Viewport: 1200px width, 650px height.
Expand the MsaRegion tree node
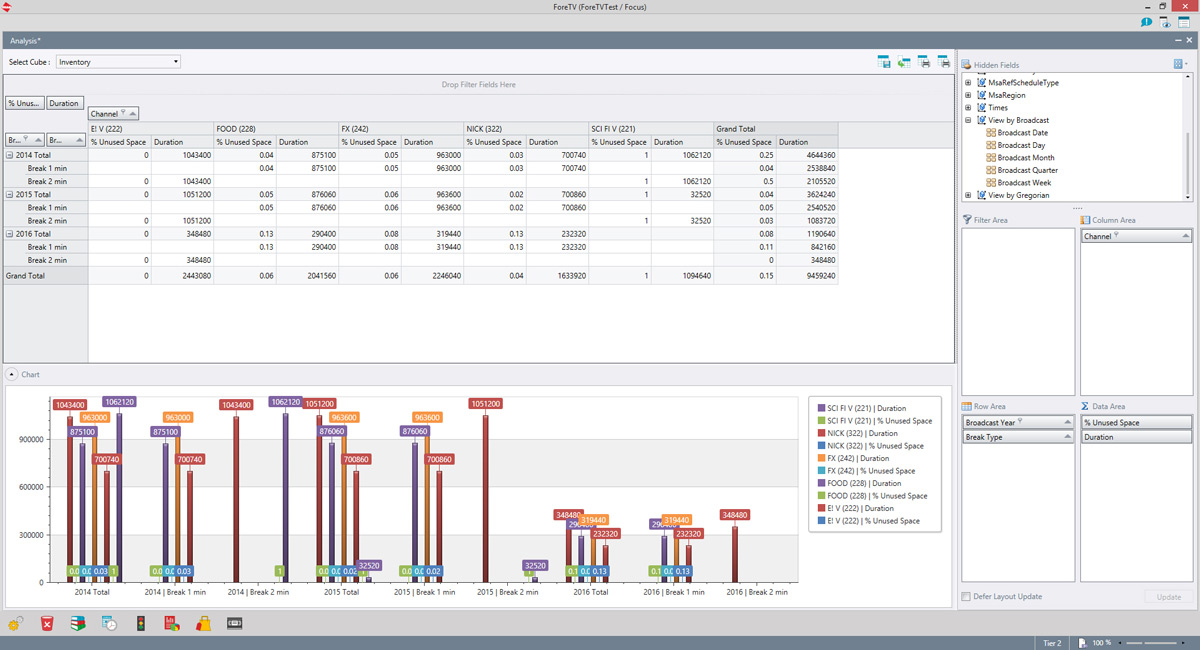(967, 95)
